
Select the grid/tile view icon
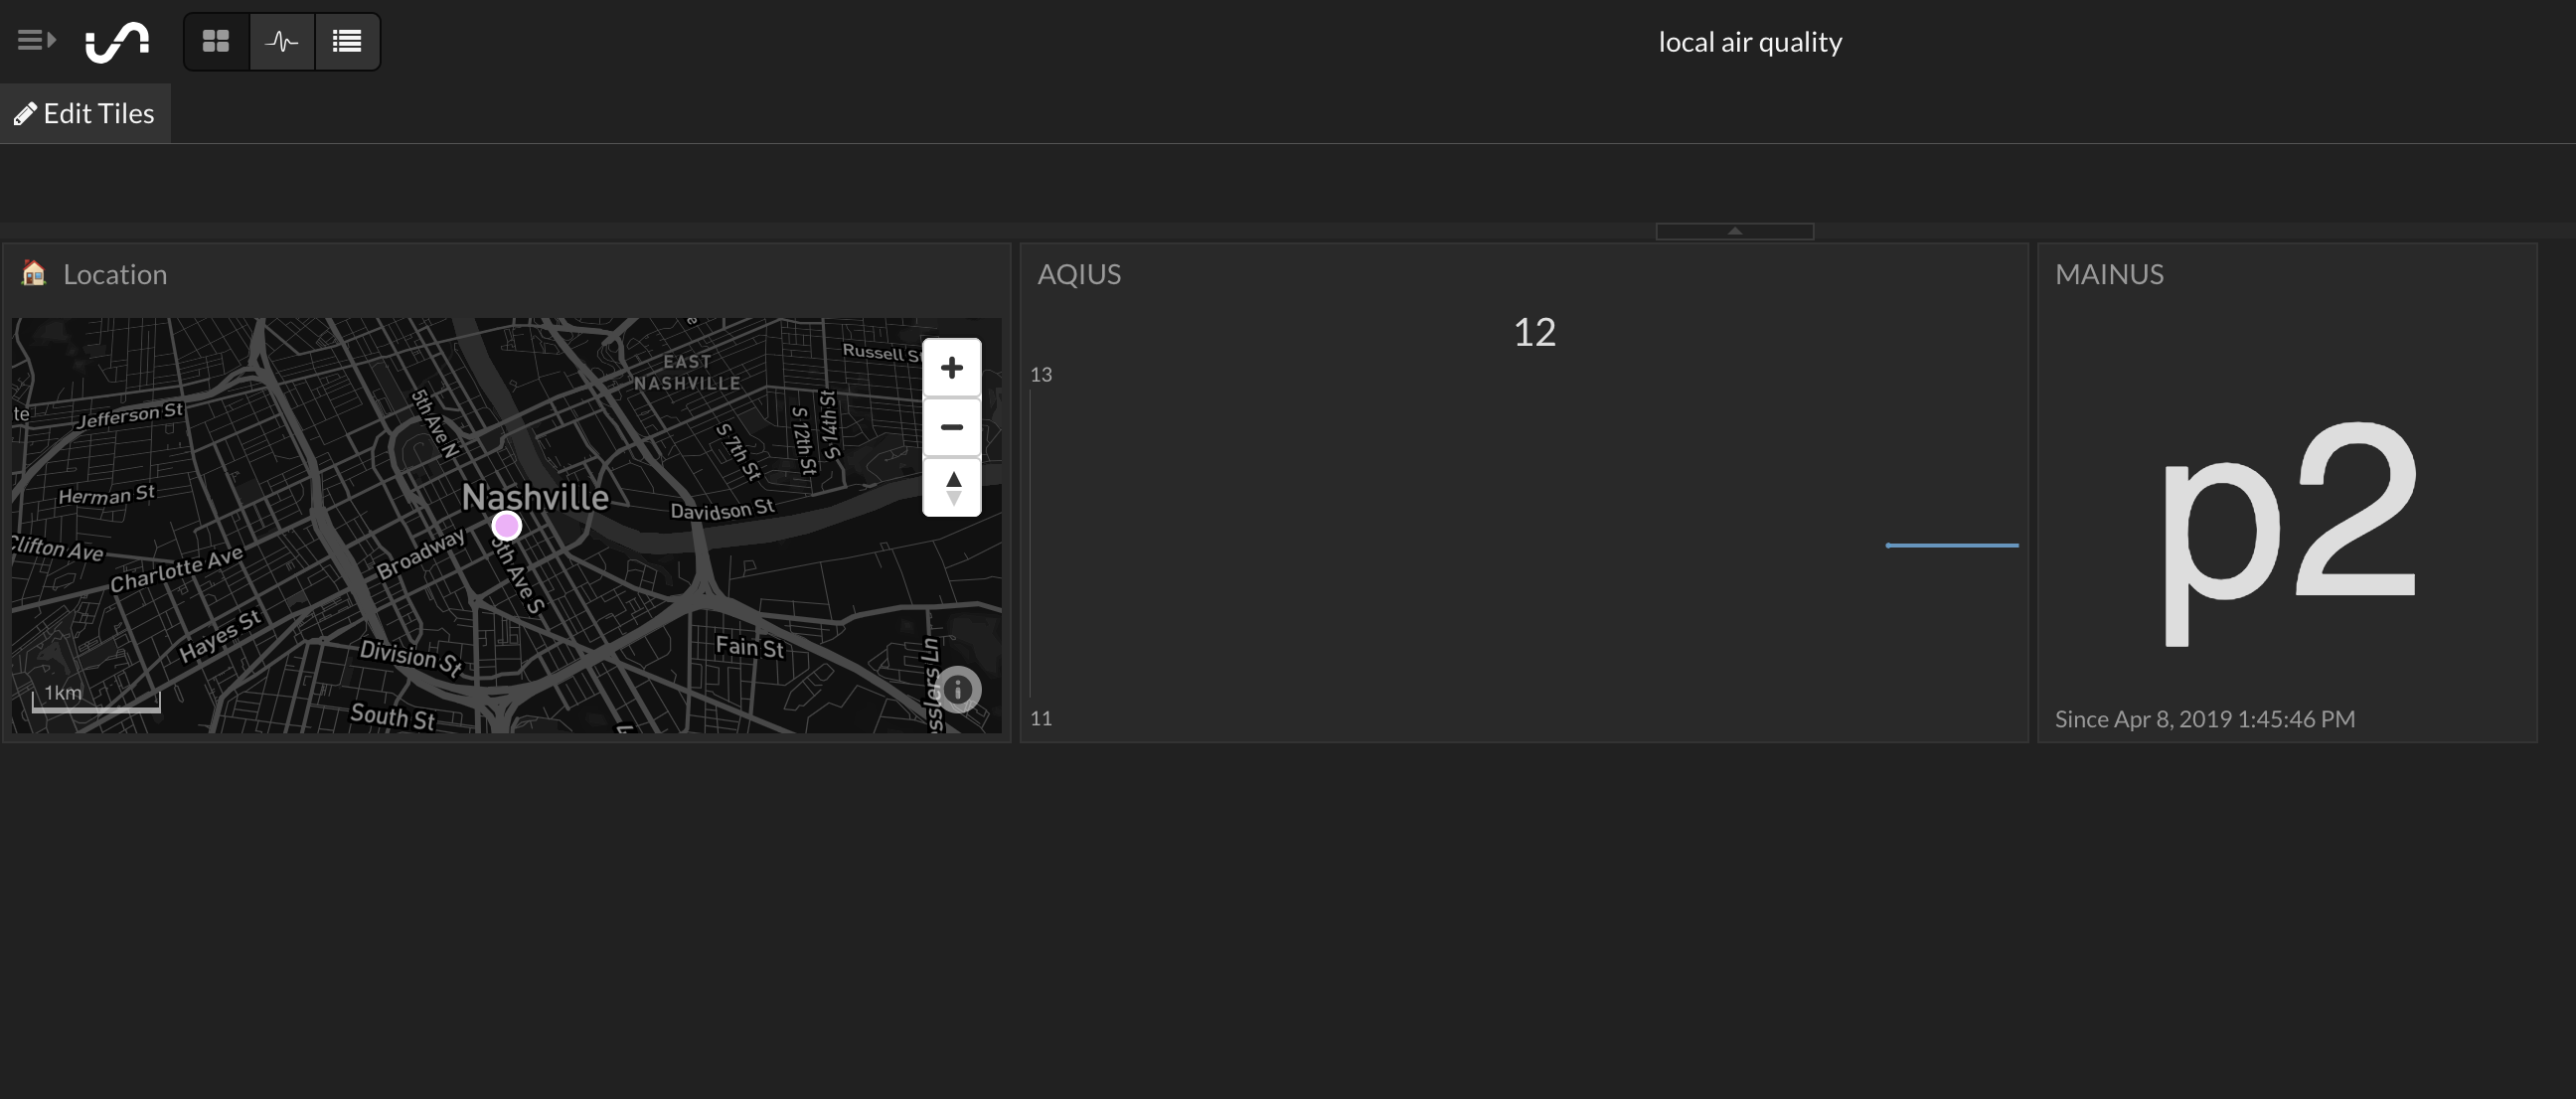pyautogui.click(x=216, y=41)
